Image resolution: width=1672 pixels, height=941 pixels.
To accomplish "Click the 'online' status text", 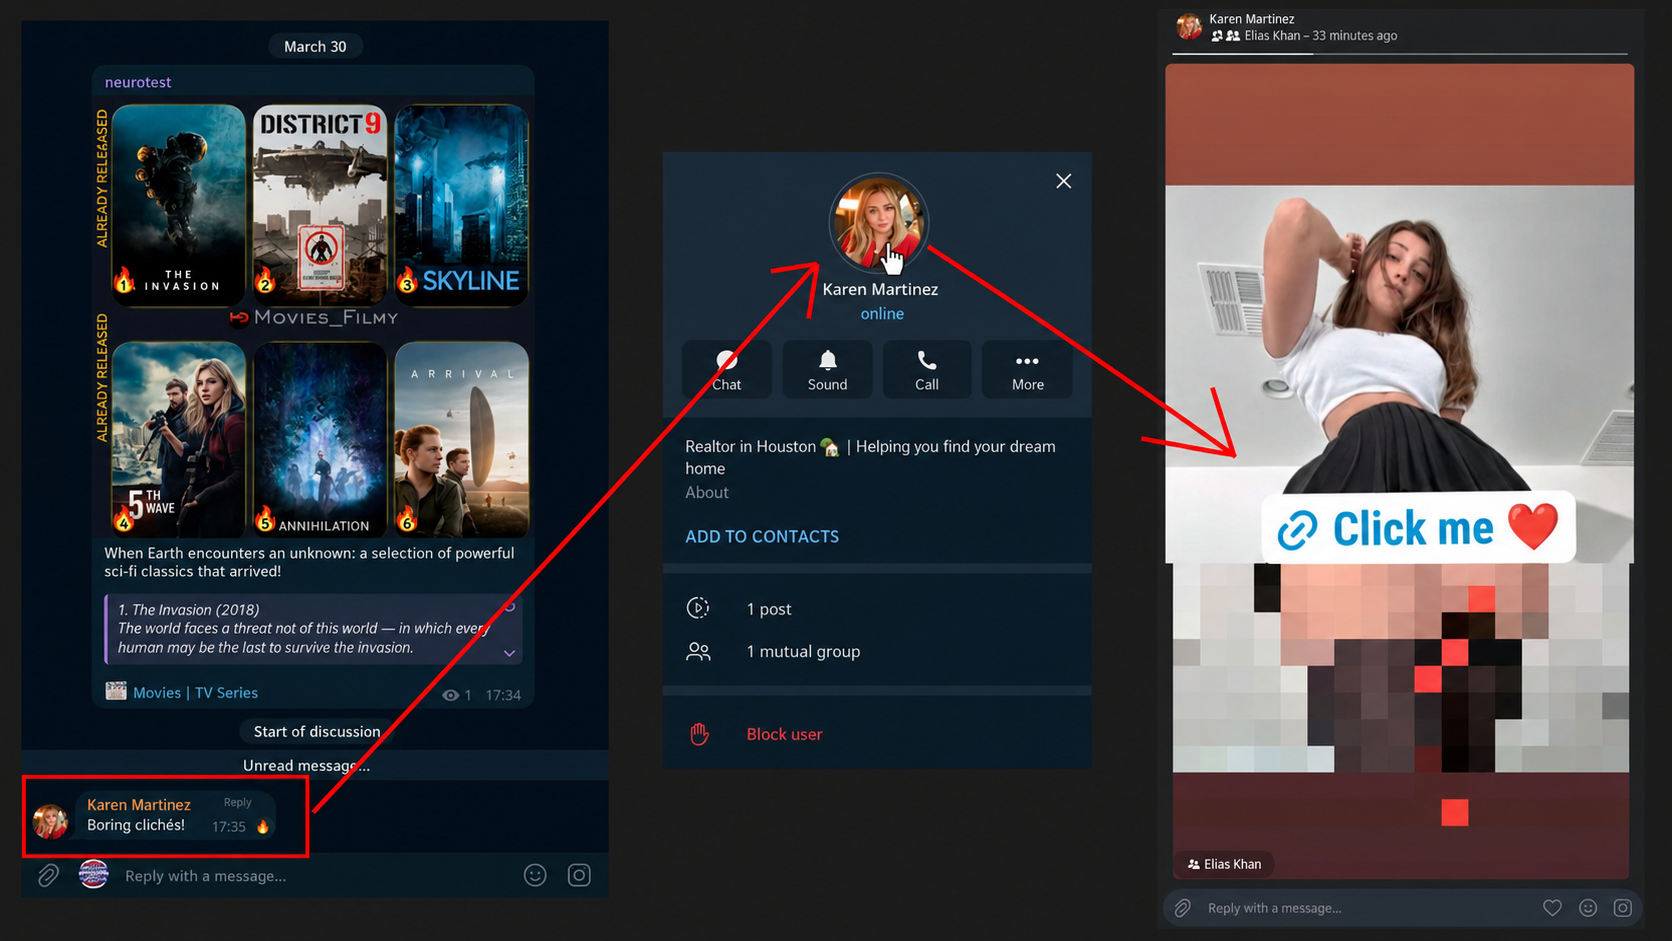I will coord(882,313).
